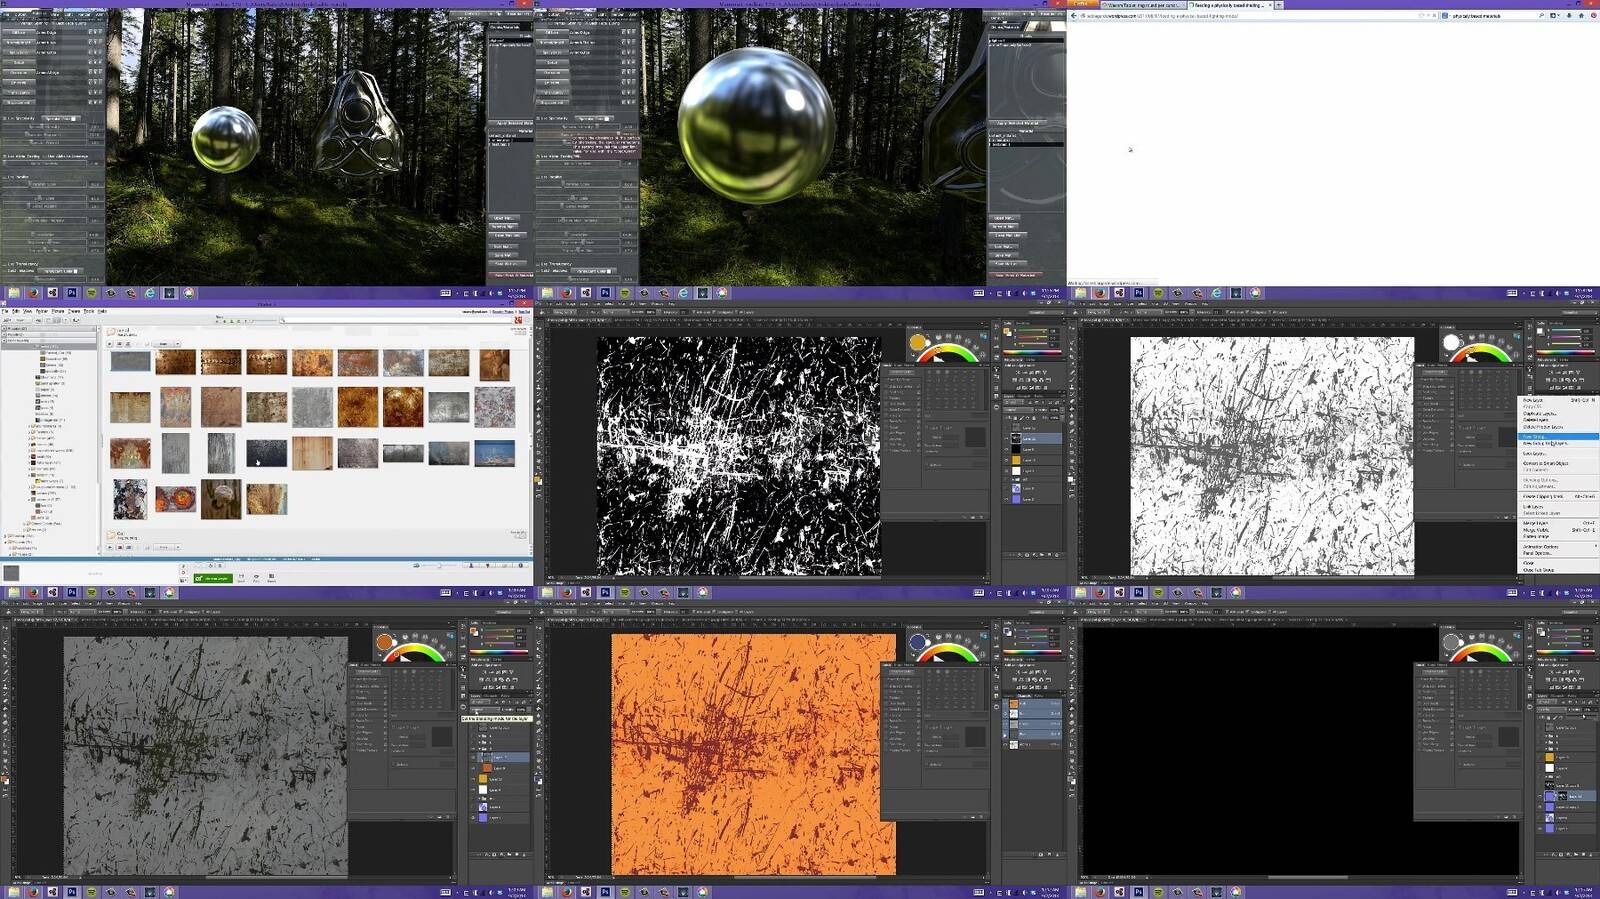Click Firefox's 'physically based materials' search field
The image size is (1600, 899).
click(1493, 15)
